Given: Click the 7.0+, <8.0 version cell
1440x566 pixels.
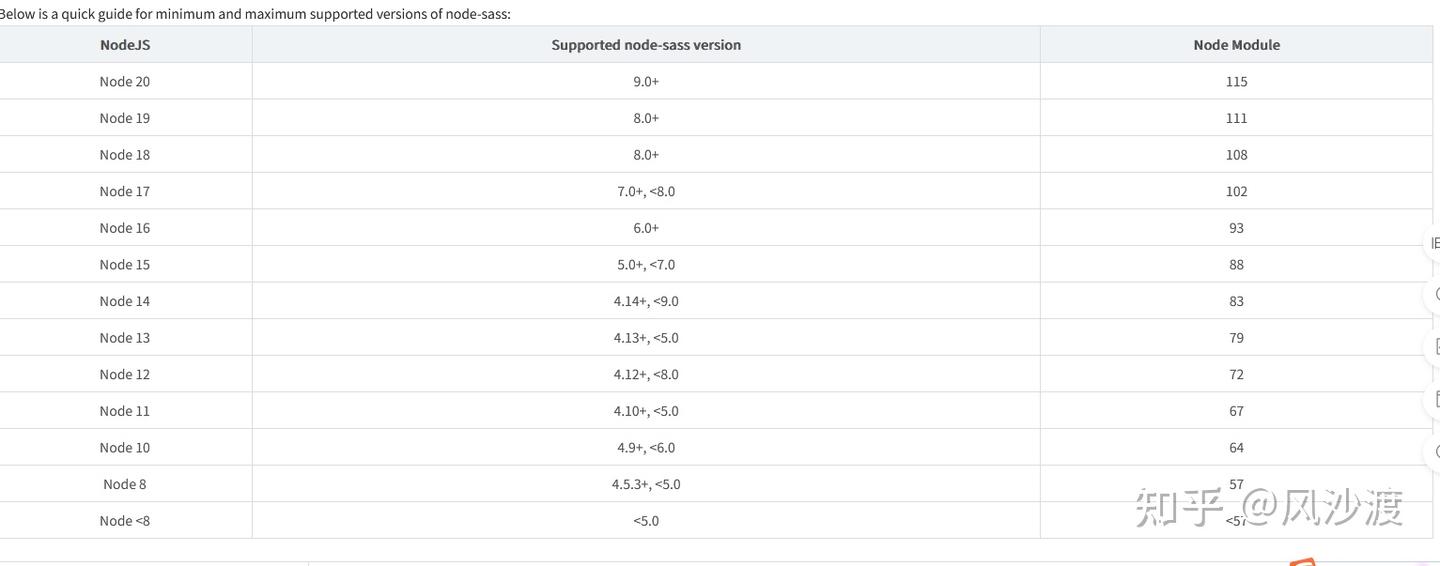Looking at the screenshot, I should (x=646, y=192).
